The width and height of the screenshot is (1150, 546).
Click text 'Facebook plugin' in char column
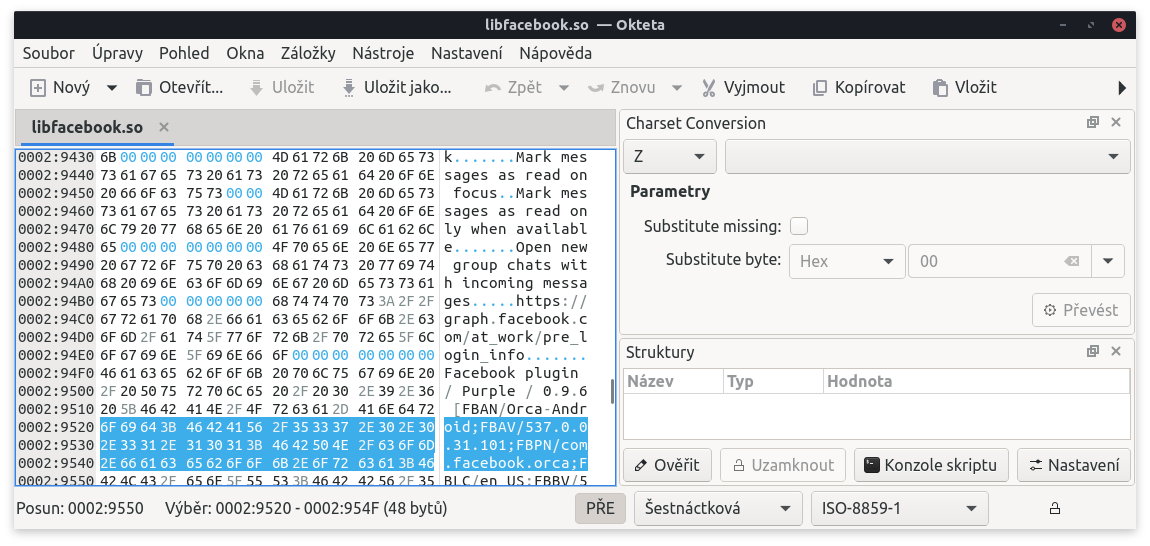click(511, 373)
